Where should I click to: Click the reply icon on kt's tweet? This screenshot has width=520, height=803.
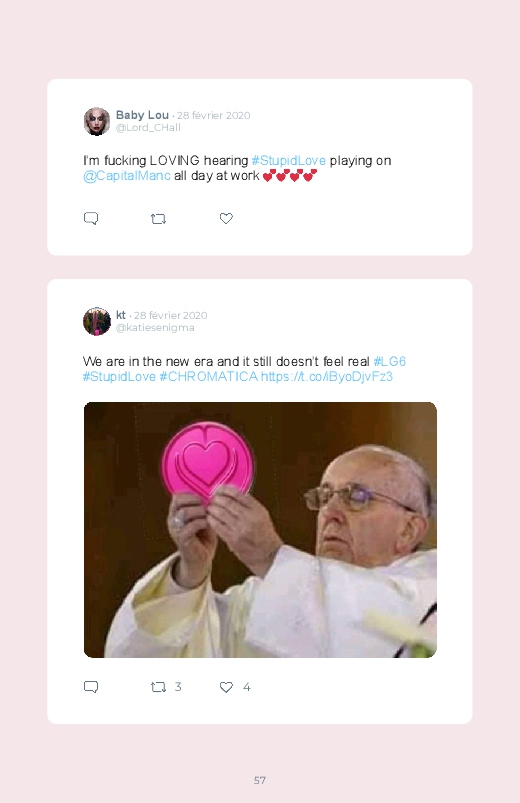click(x=91, y=687)
